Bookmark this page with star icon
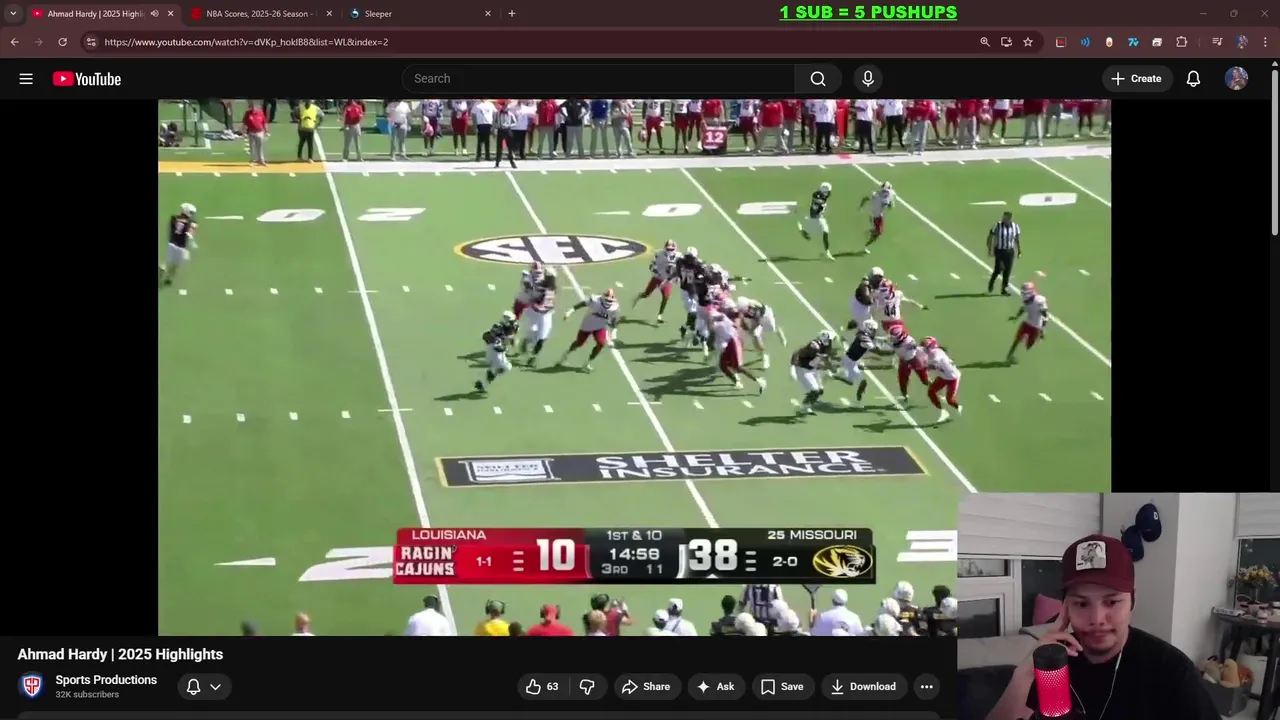The width and height of the screenshot is (1280, 720). point(1028,42)
